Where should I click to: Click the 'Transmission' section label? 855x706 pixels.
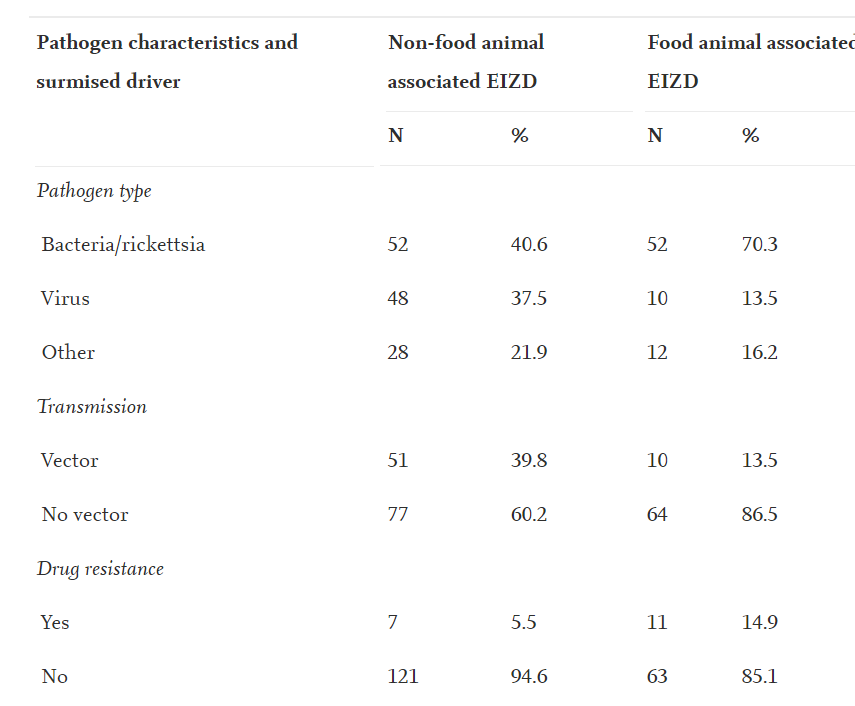pyautogui.click(x=92, y=406)
